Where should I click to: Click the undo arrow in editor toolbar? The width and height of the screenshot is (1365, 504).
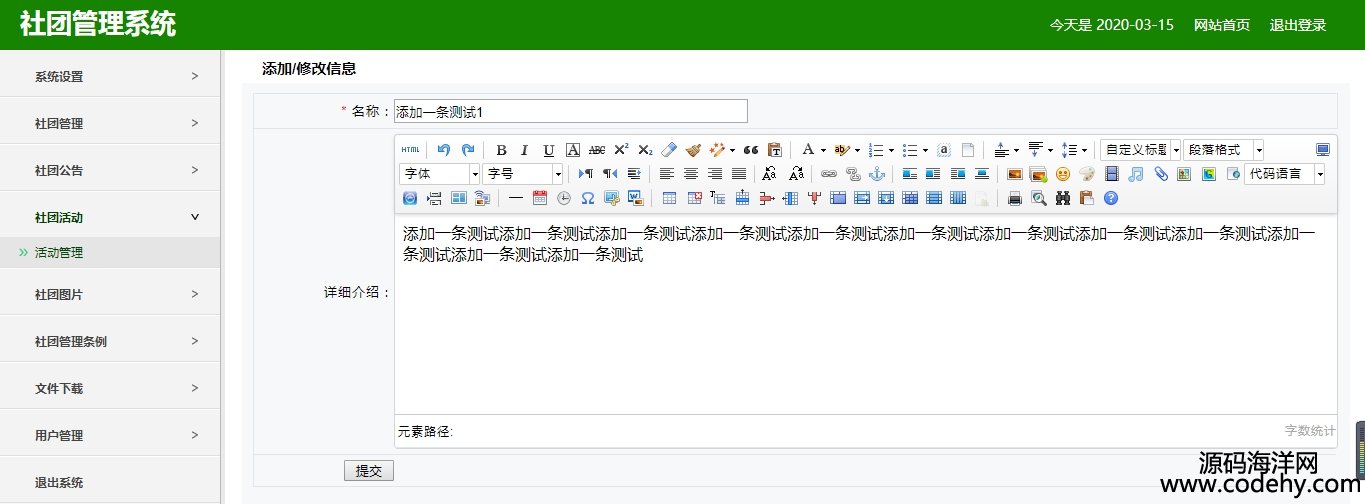(x=444, y=150)
